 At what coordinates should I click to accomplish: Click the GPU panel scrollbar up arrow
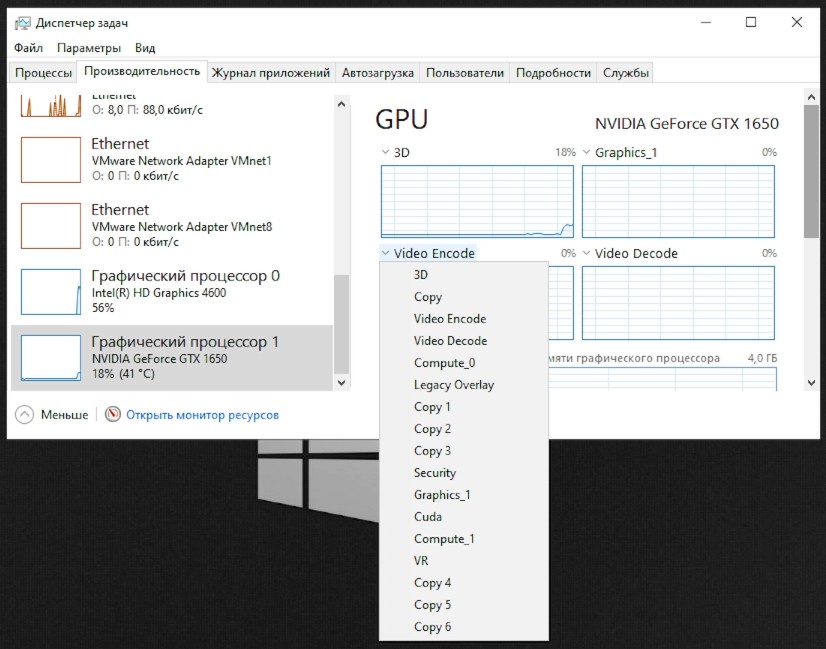coord(811,97)
